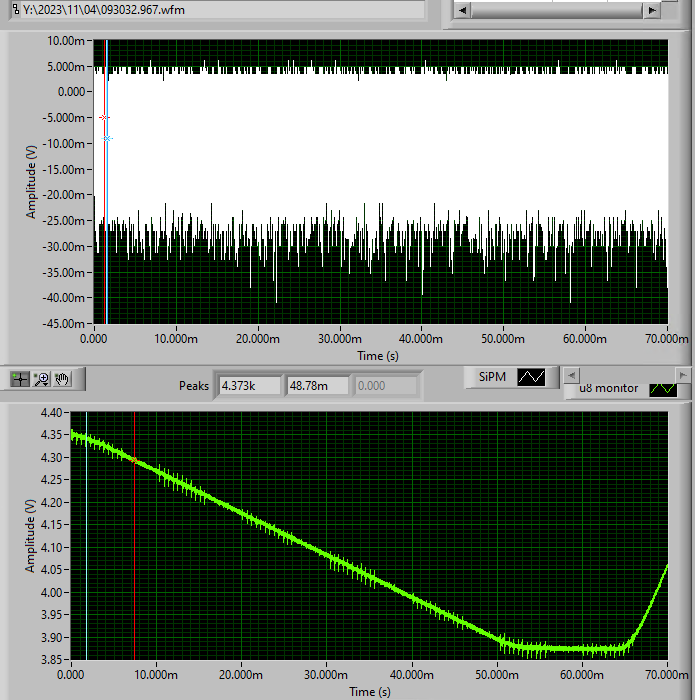Viewport: 695px width, 700px height.
Task: Click the path type icon beside file path
Action: point(16,8)
